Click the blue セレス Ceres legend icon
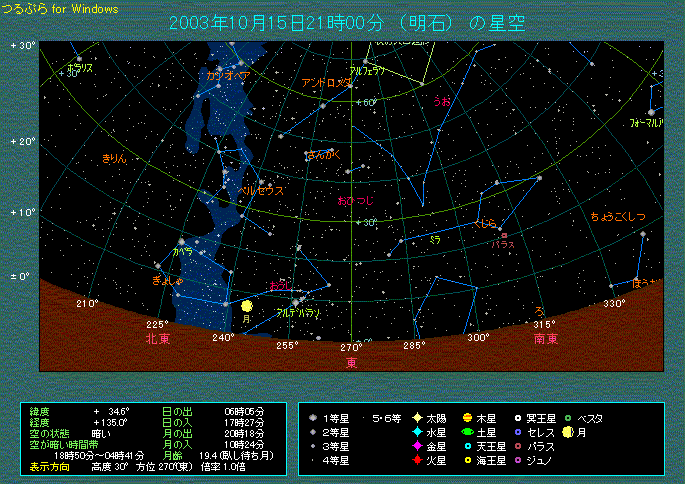 518,432
